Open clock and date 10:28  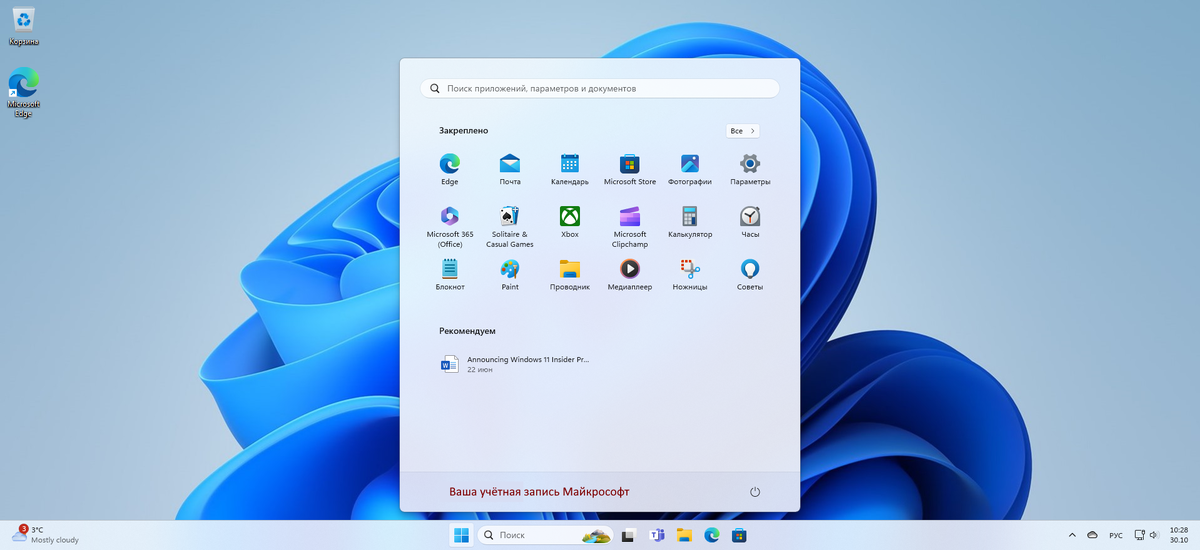point(1178,535)
